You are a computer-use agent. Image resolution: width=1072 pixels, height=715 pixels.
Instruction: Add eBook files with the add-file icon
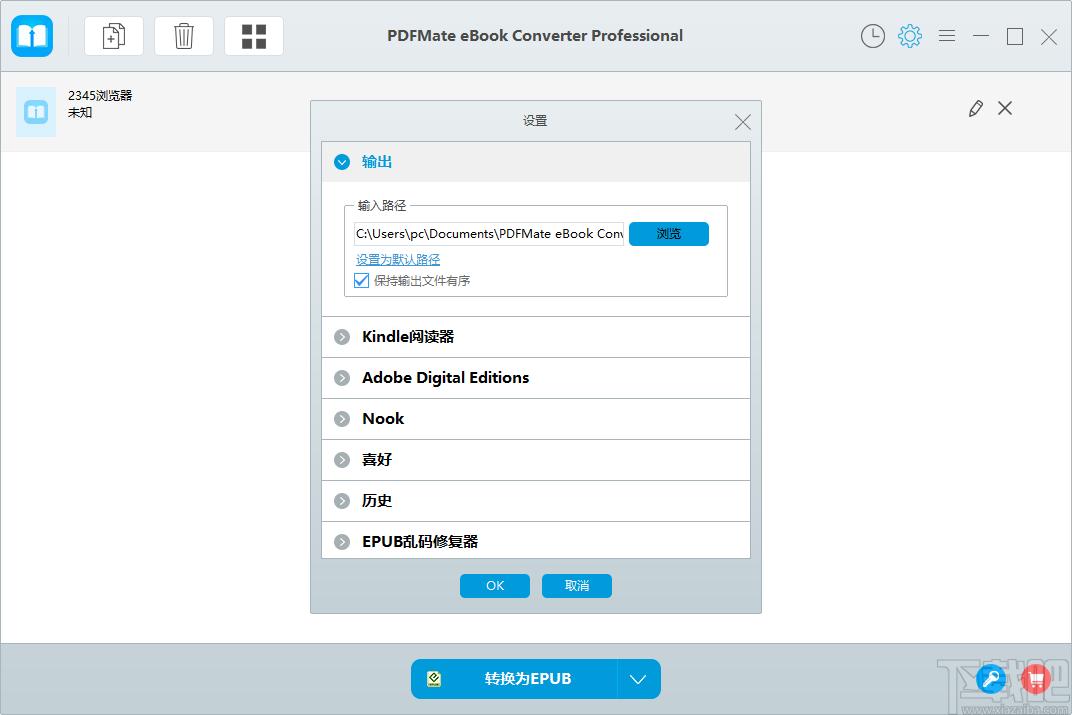[x=113, y=36]
